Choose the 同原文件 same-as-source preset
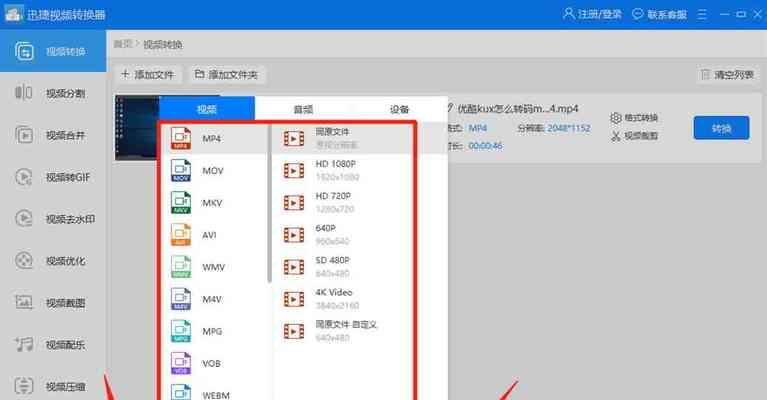 pos(342,138)
